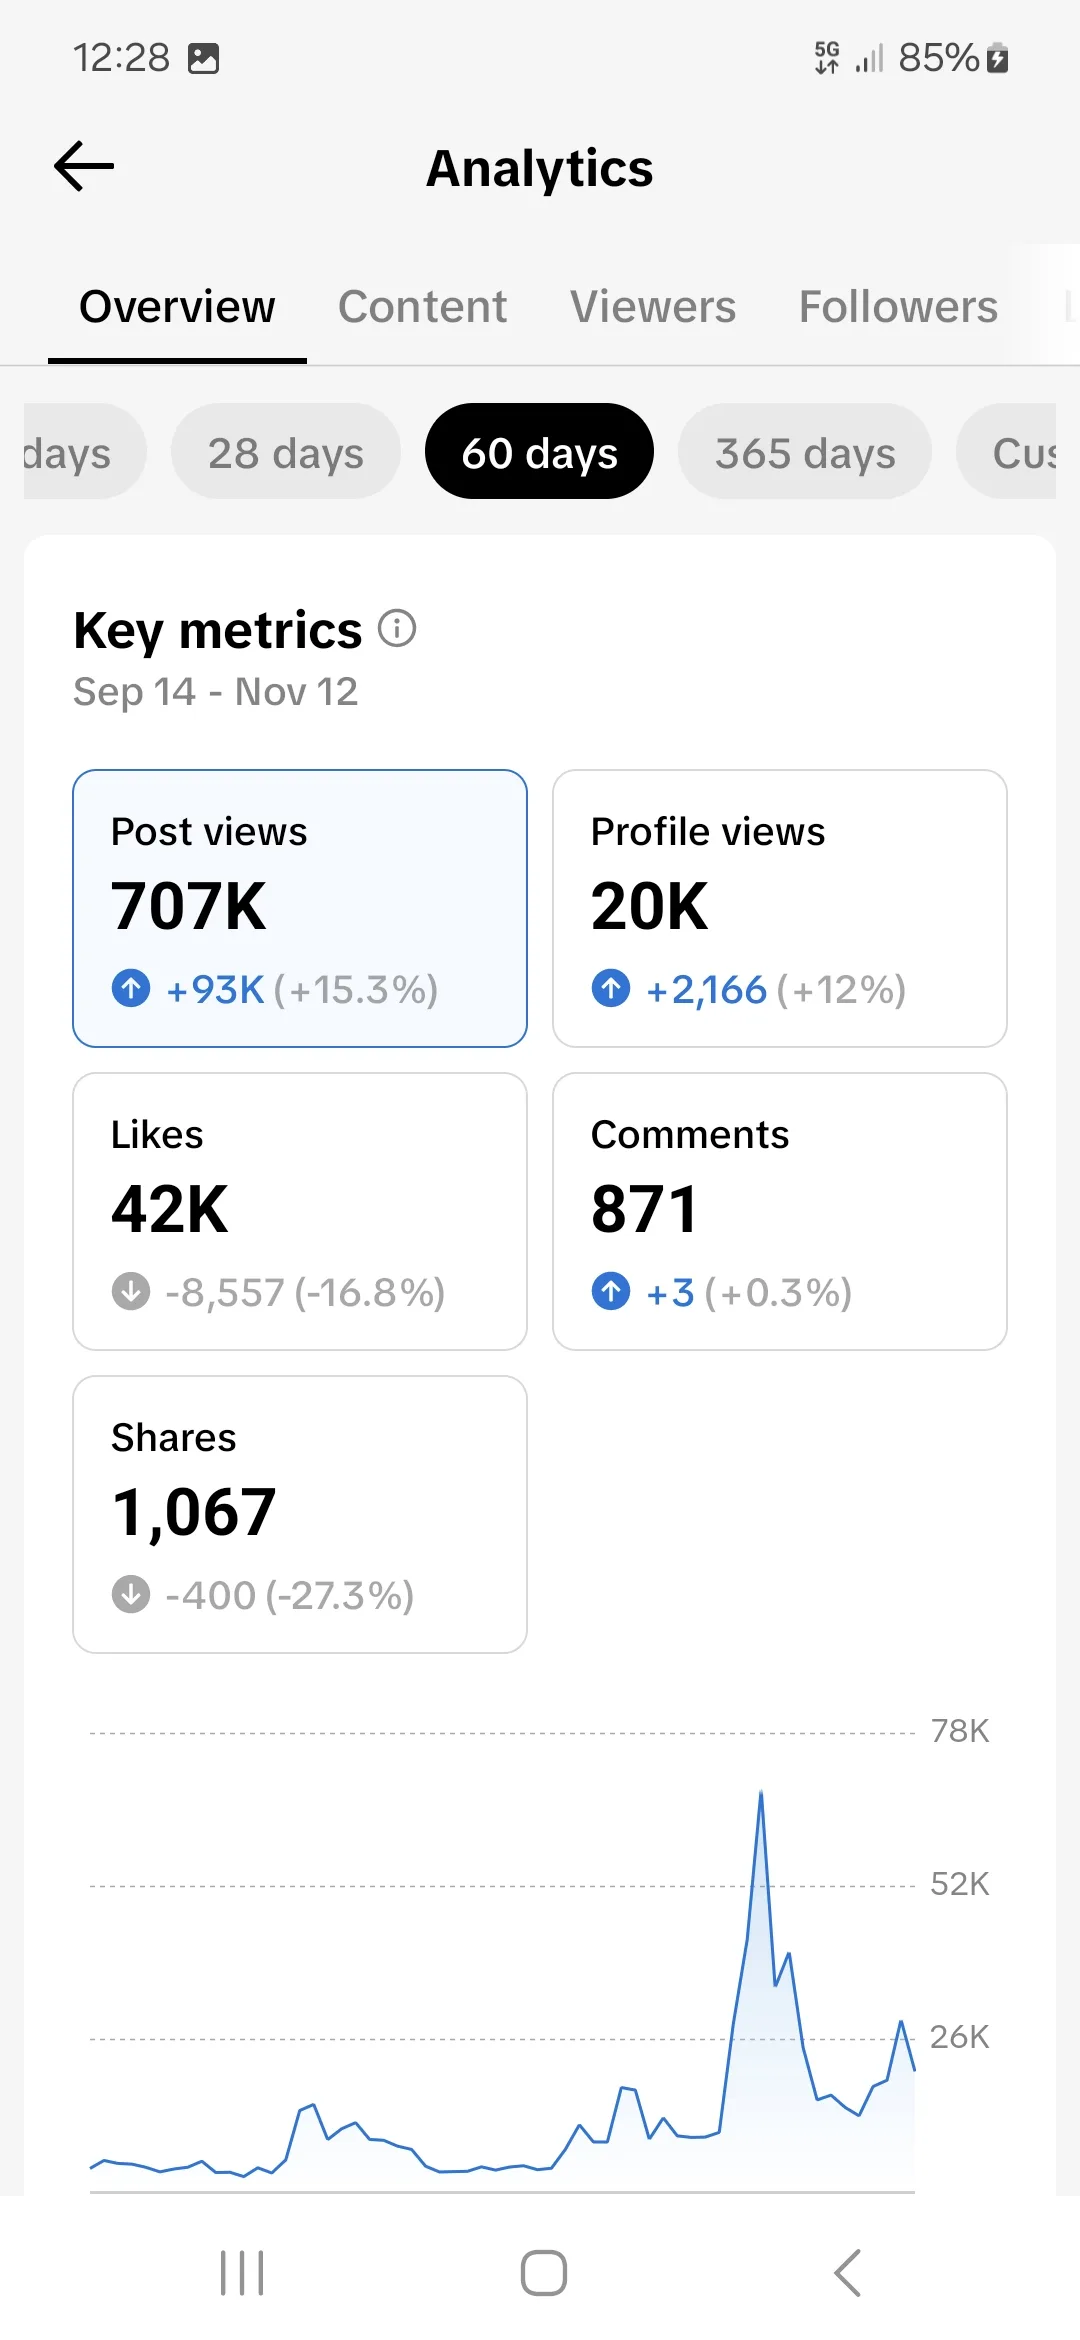Select the 365 days range chip
1080x2340 pixels.
(x=805, y=452)
